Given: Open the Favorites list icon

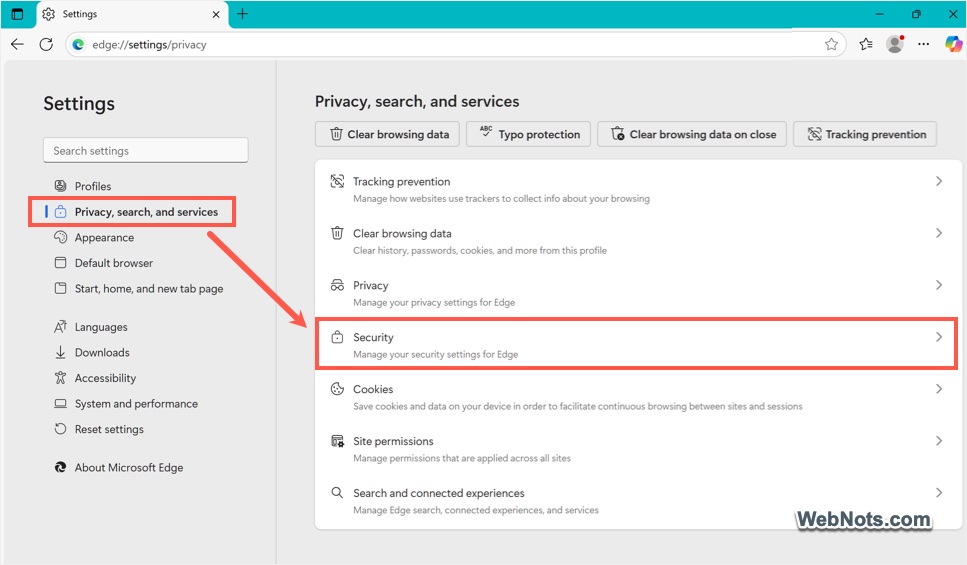Looking at the screenshot, I should (x=866, y=44).
